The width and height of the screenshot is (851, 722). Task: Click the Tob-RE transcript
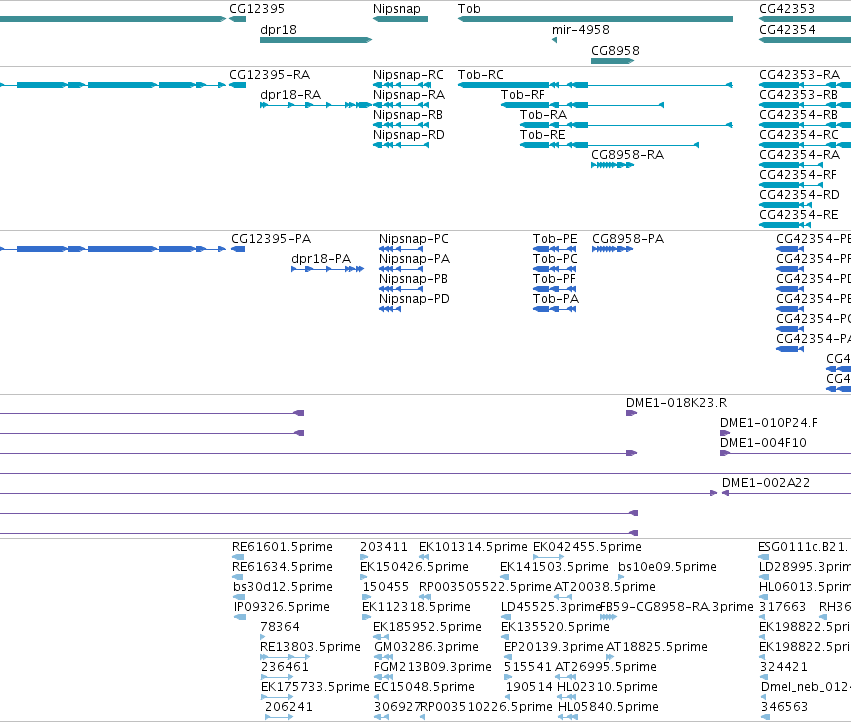pos(609,145)
